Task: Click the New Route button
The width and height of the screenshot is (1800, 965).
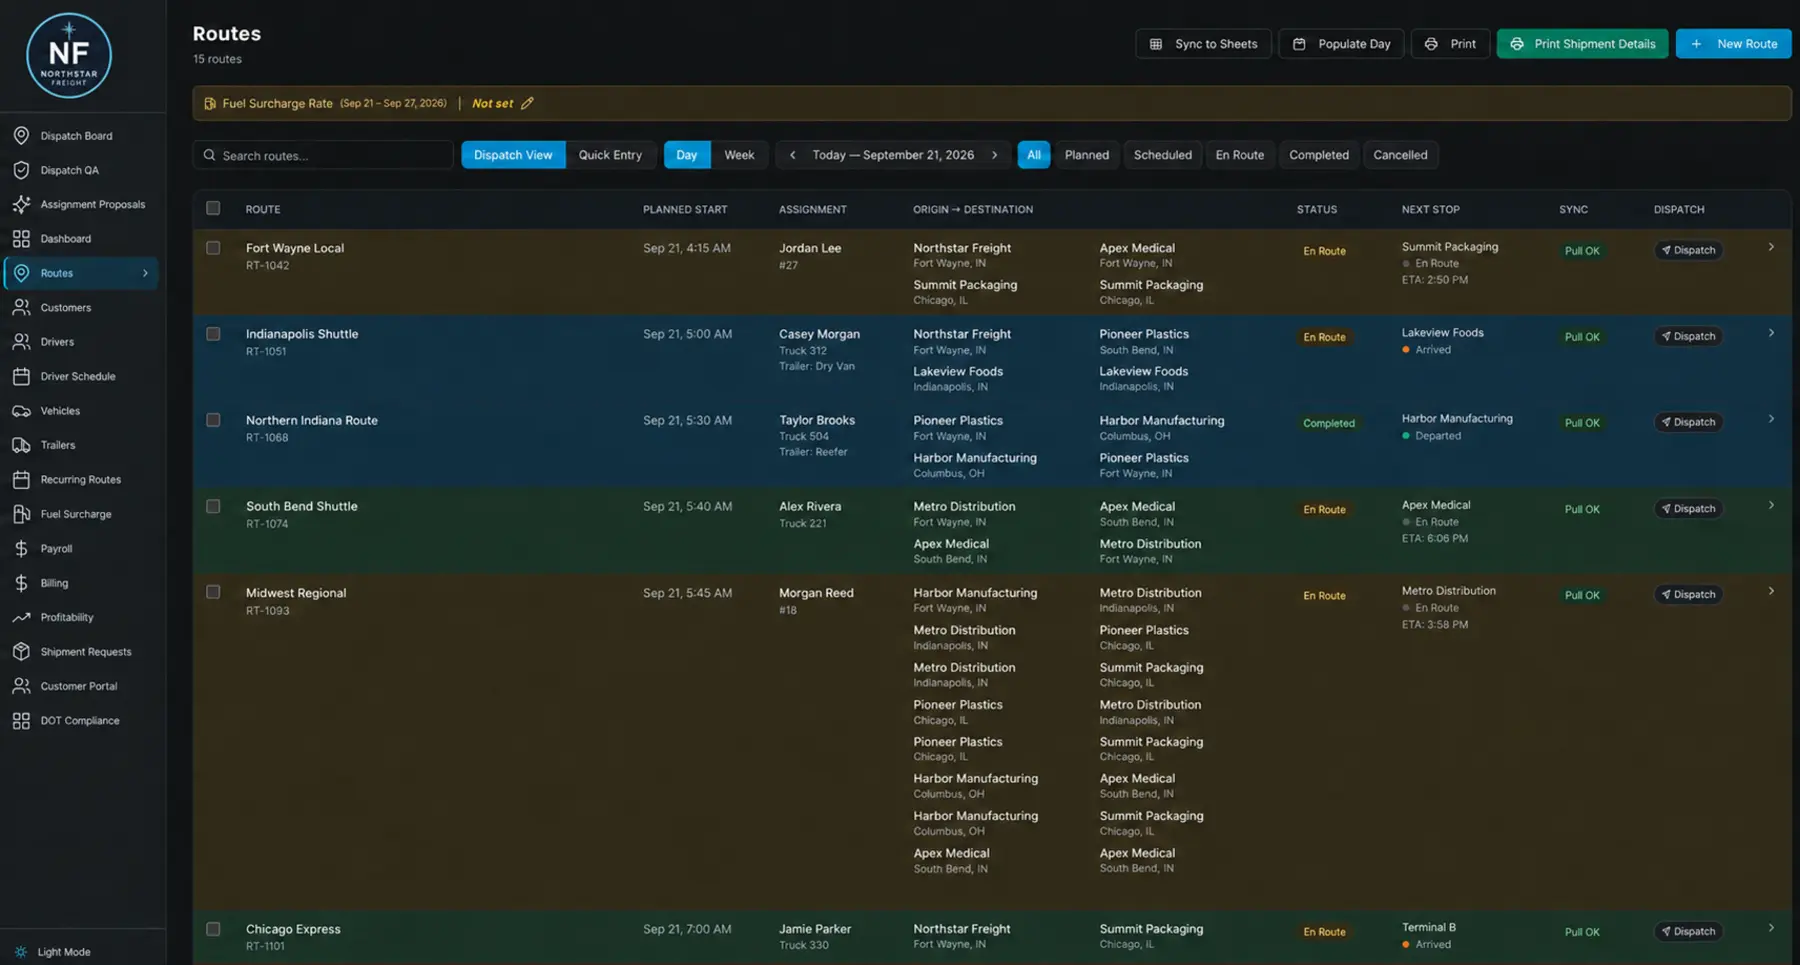Action: coord(1733,44)
